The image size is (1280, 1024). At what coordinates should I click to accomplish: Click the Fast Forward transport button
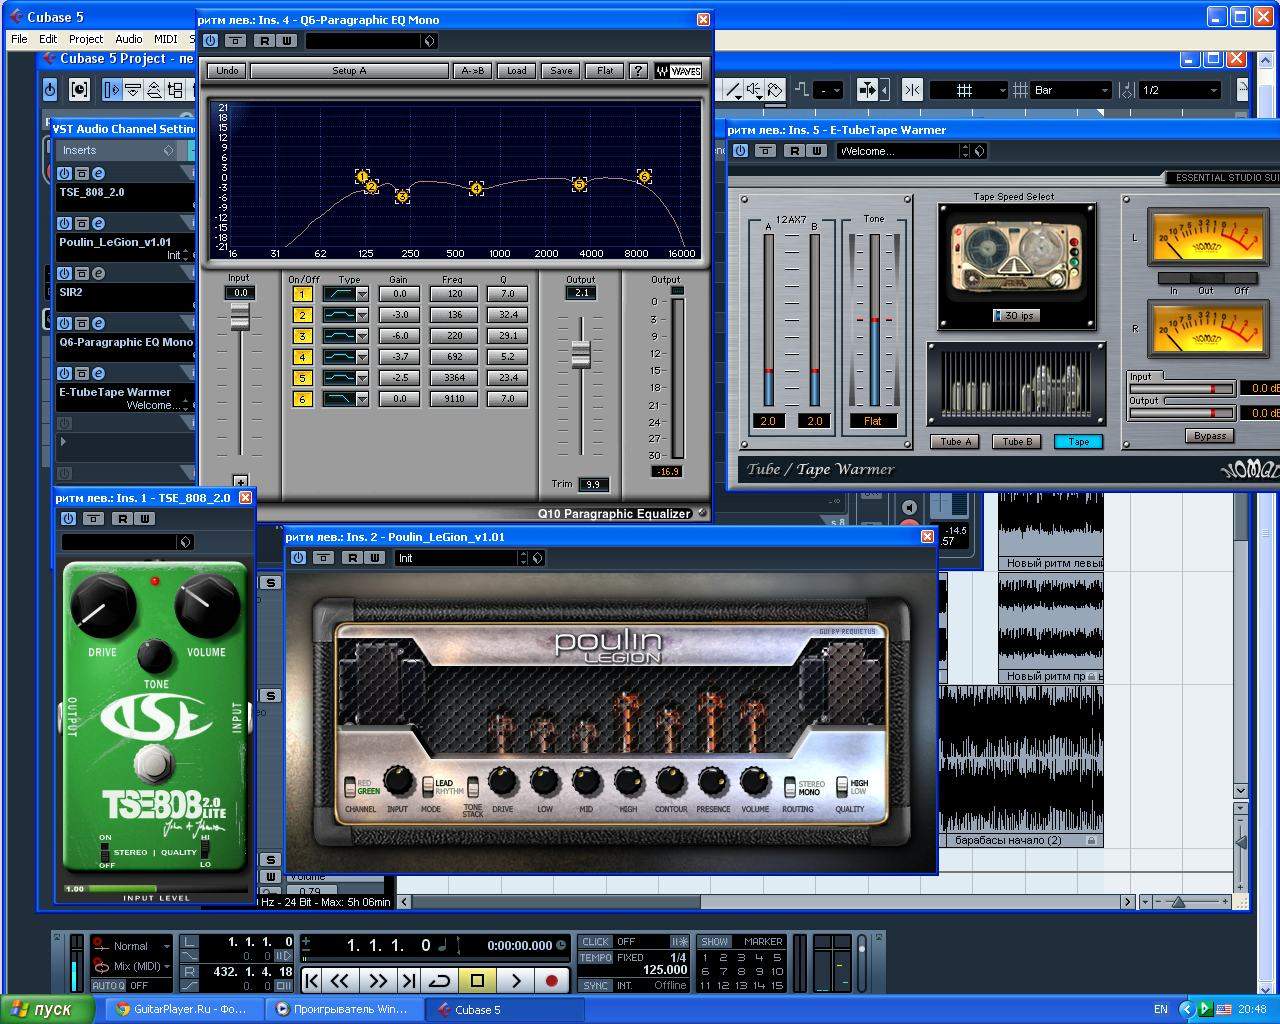pos(378,981)
